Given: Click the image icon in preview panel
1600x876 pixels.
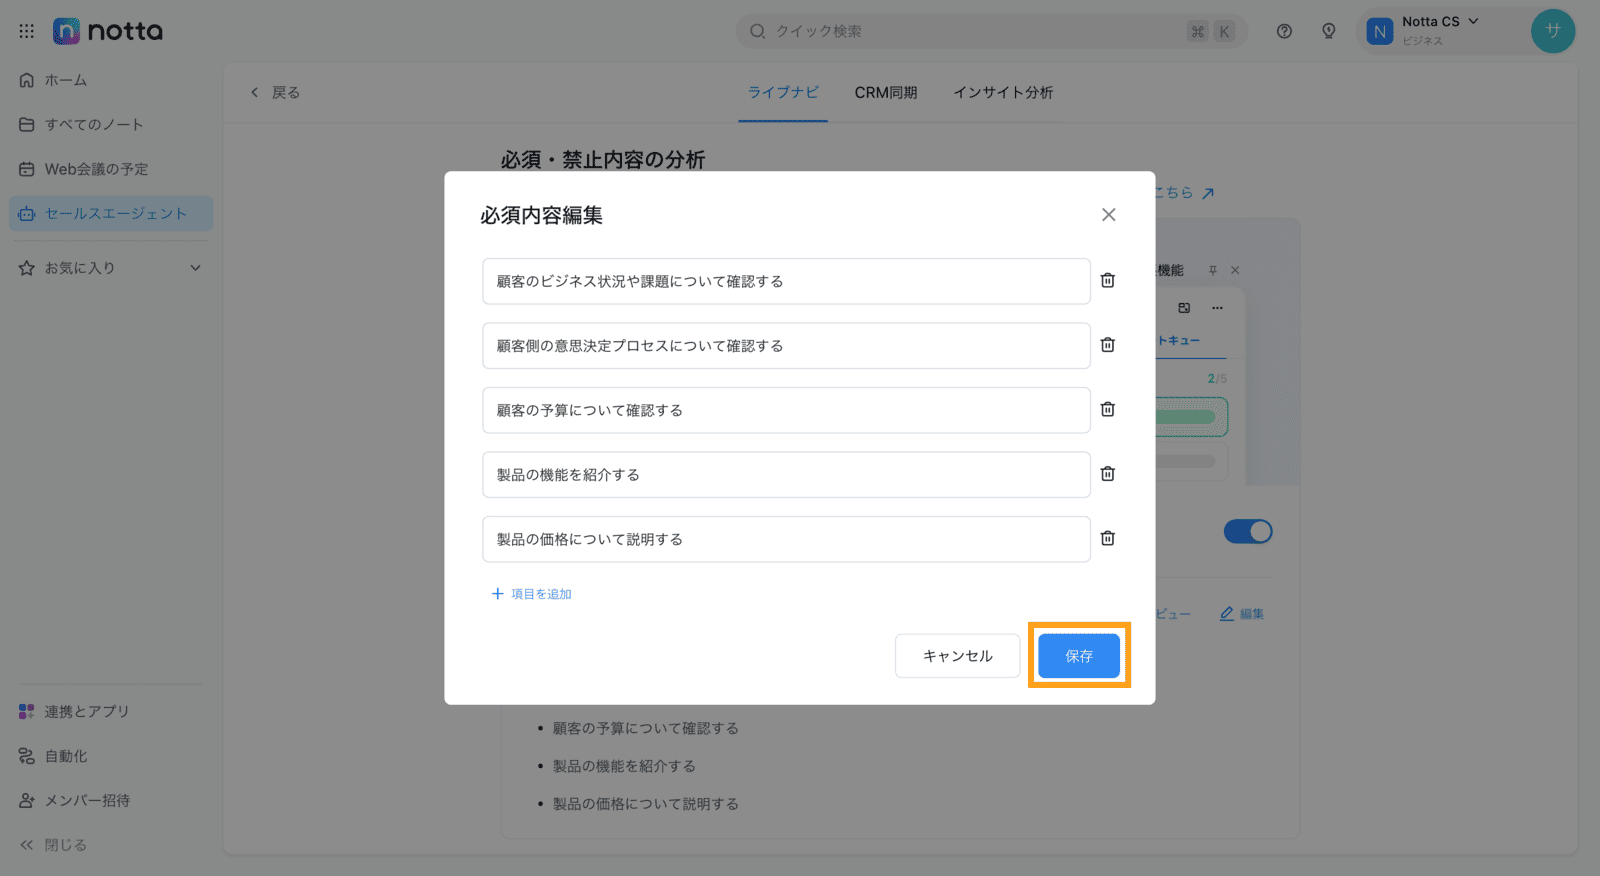Looking at the screenshot, I should (x=1184, y=308).
